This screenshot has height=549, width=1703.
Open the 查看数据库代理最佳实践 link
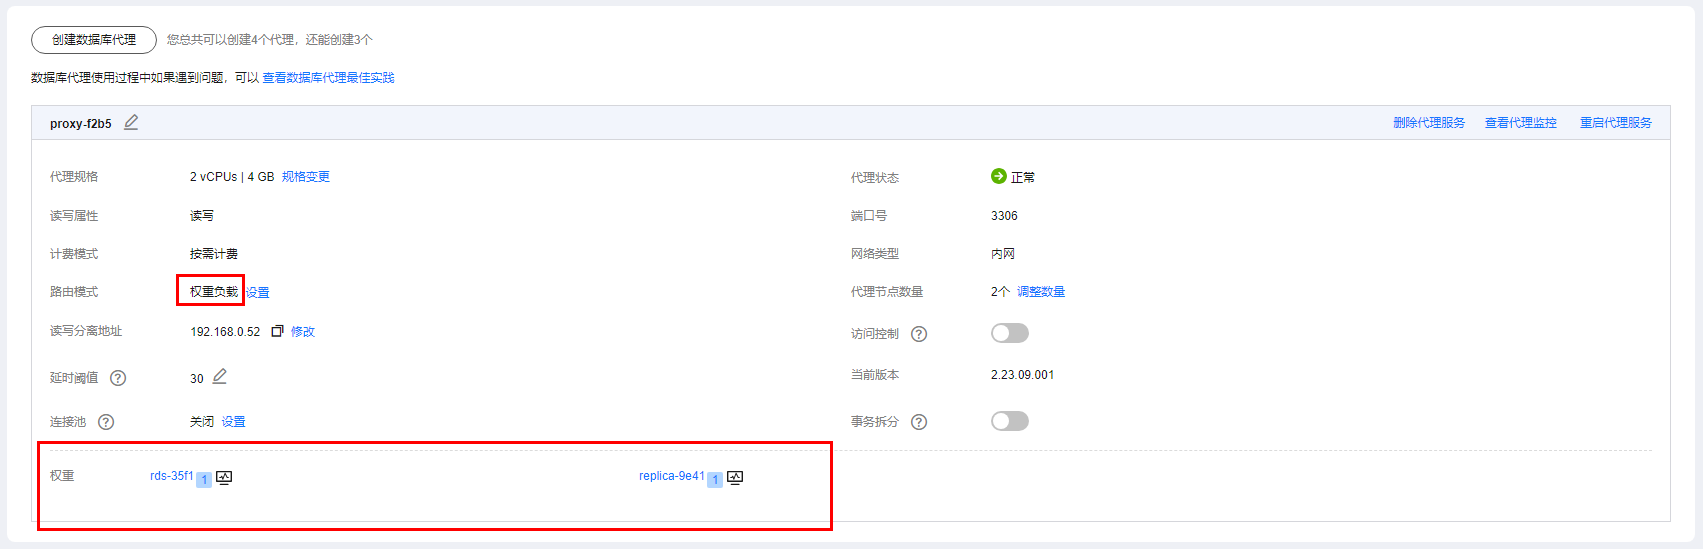pyautogui.click(x=328, y=78)
